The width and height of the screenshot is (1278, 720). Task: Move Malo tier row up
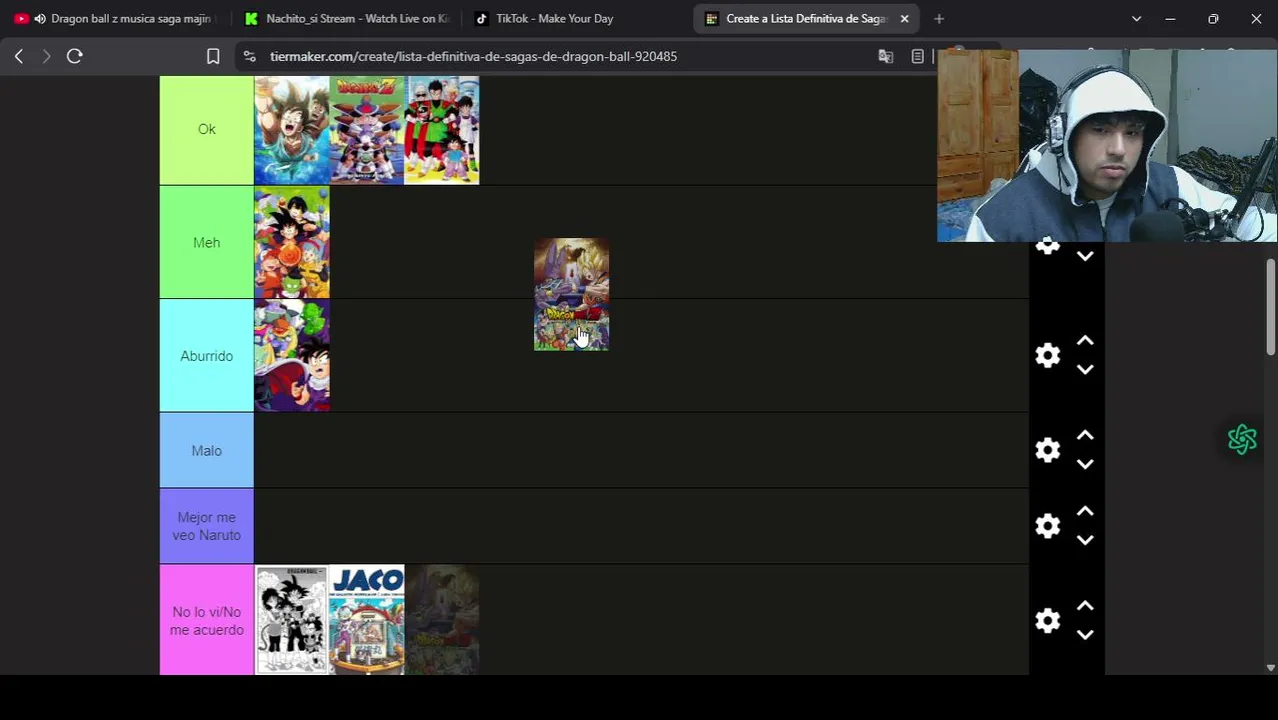click(x=1085, y=436)
